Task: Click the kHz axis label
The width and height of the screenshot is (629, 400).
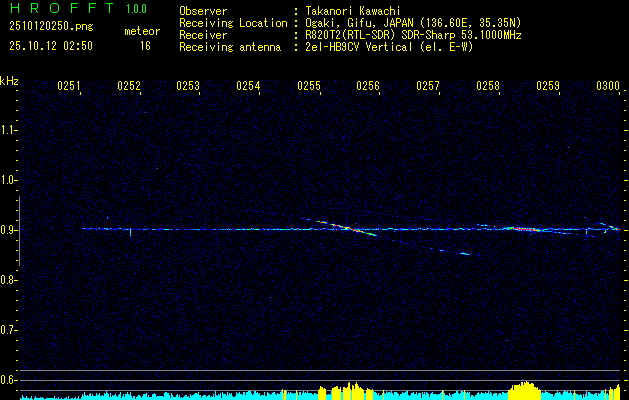Action: (9, 81)
